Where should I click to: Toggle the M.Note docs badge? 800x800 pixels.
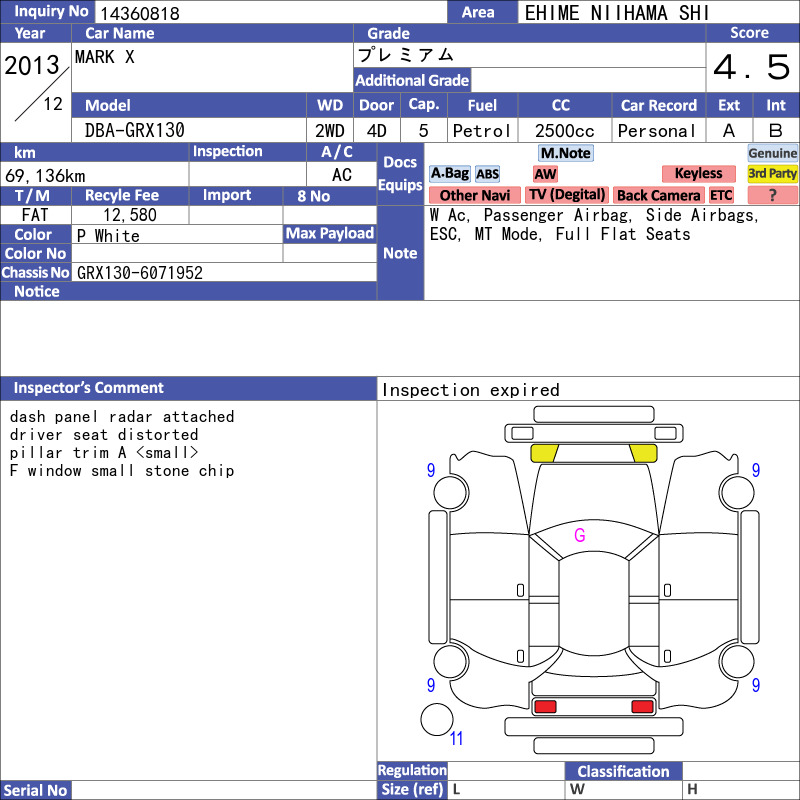[x=566, y=153]
